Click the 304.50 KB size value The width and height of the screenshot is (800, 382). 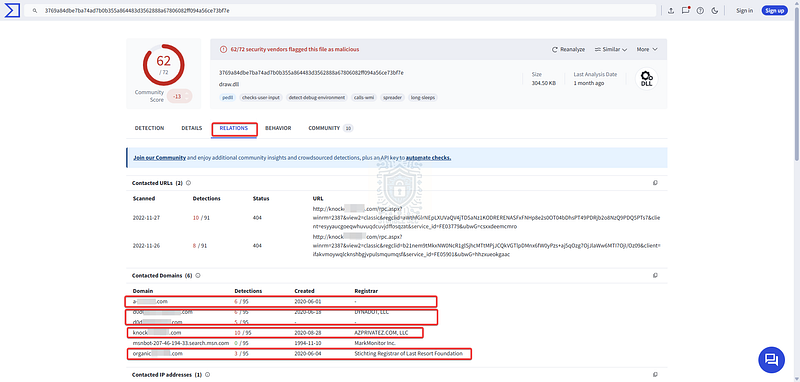[544, 83]
